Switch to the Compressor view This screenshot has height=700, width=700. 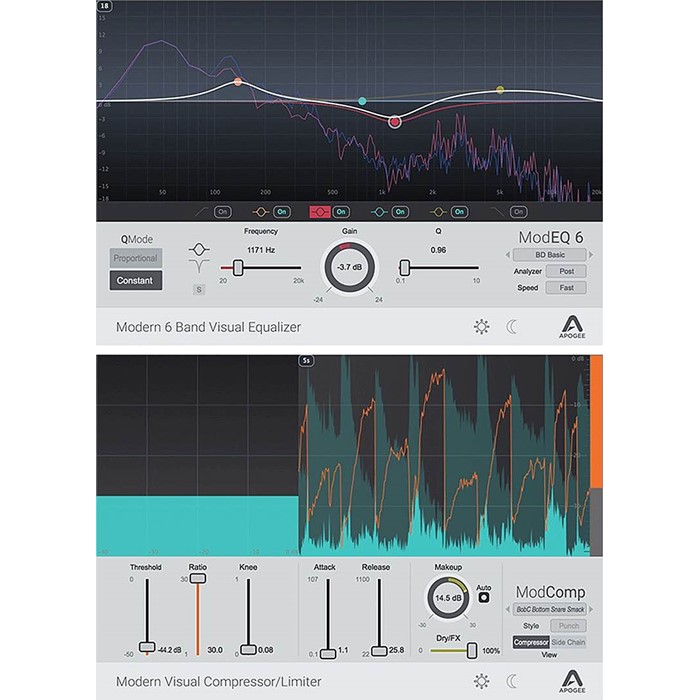coord(531,642)
